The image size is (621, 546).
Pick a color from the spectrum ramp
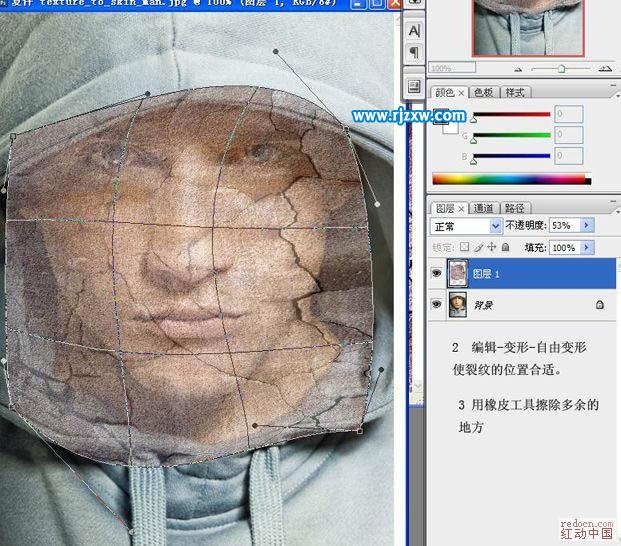tap(511, 179)
